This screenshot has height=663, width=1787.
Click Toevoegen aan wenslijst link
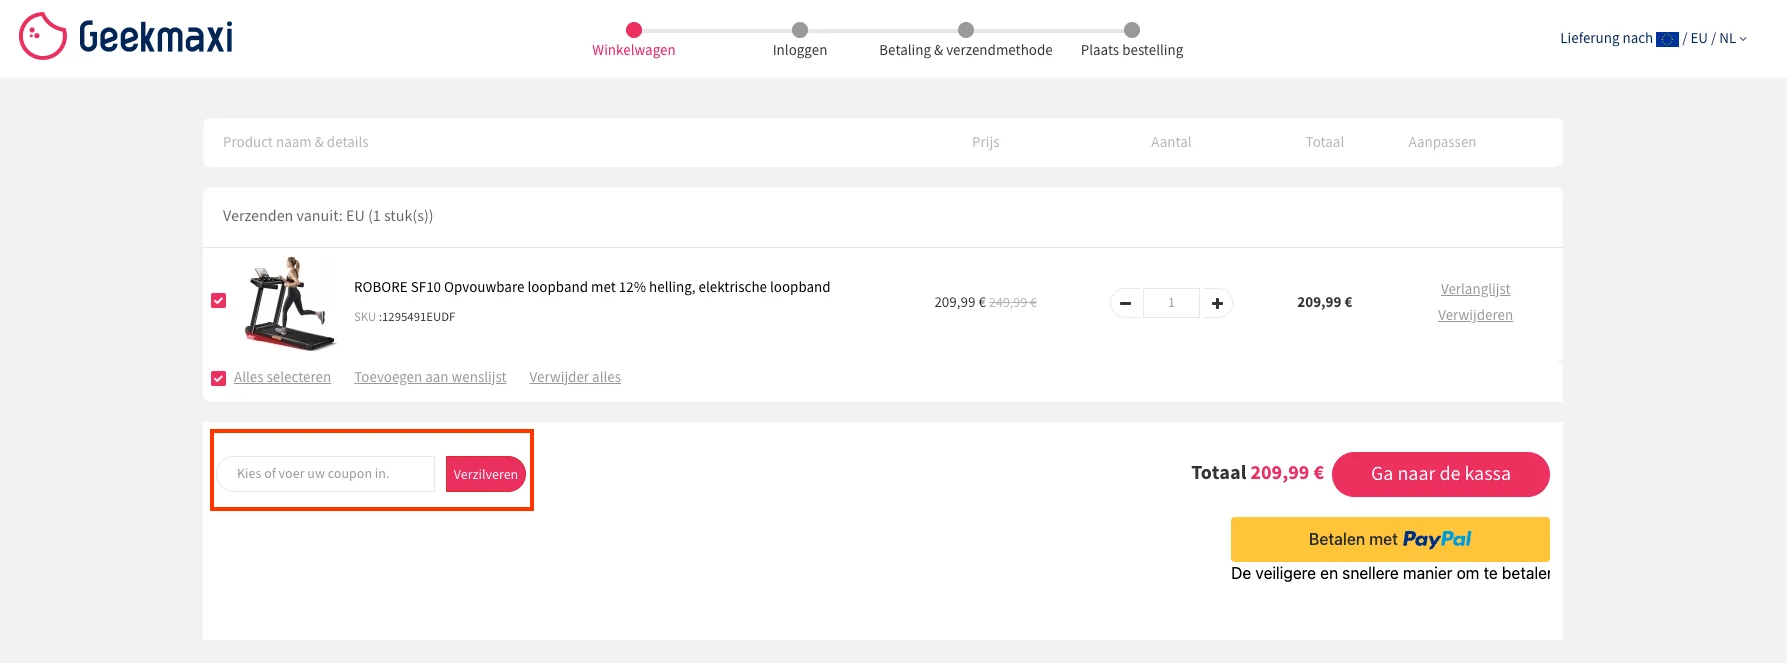(x=430, y=377)
